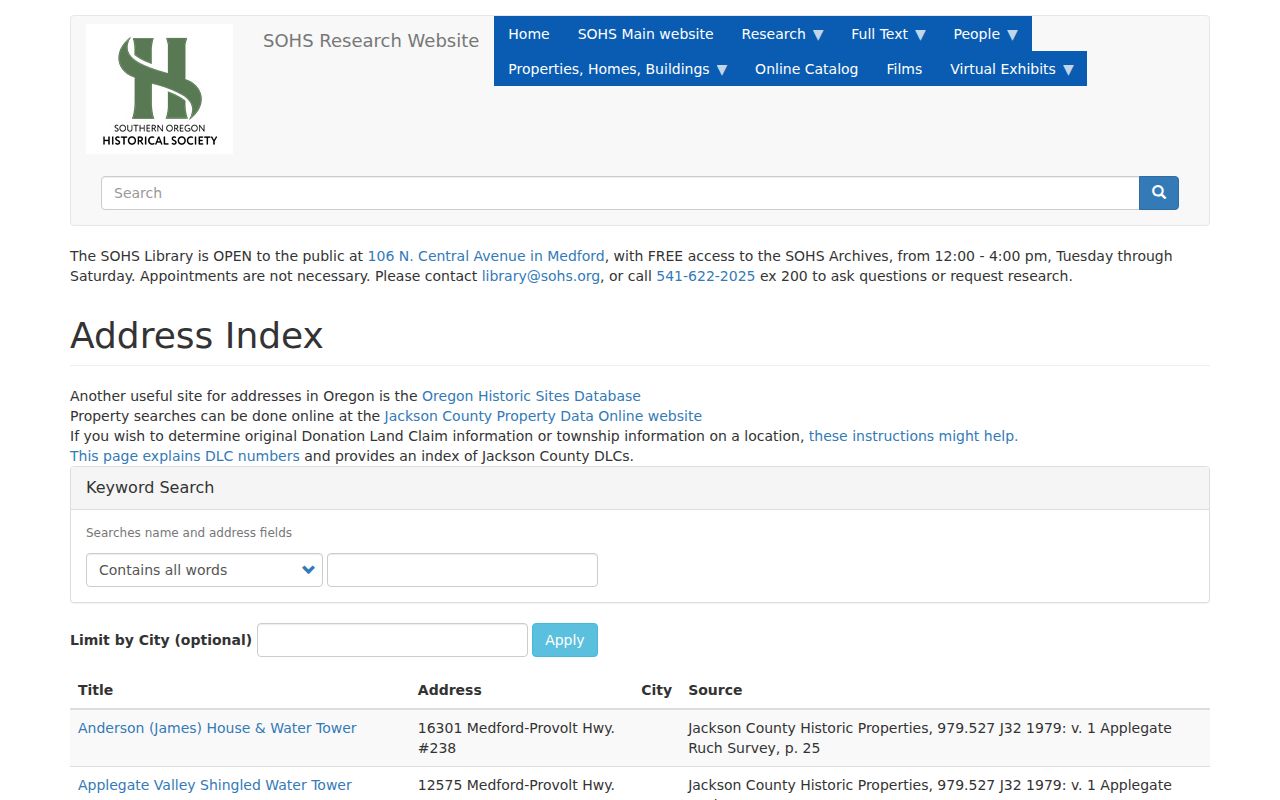Click the blue magnifier search button
Image resolution: width=1280 pixels, height=800 pixels.
[x=1159, y=193]
